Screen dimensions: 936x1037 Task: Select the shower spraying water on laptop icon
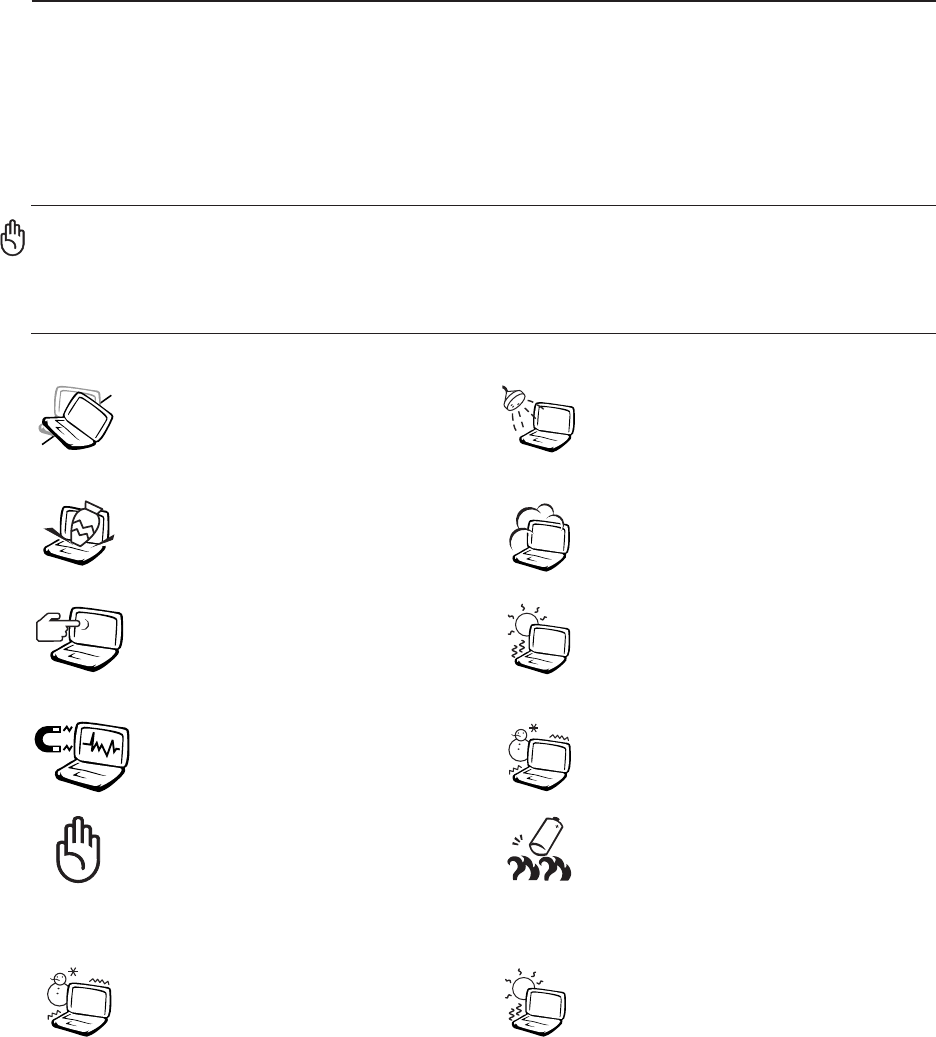538,418
